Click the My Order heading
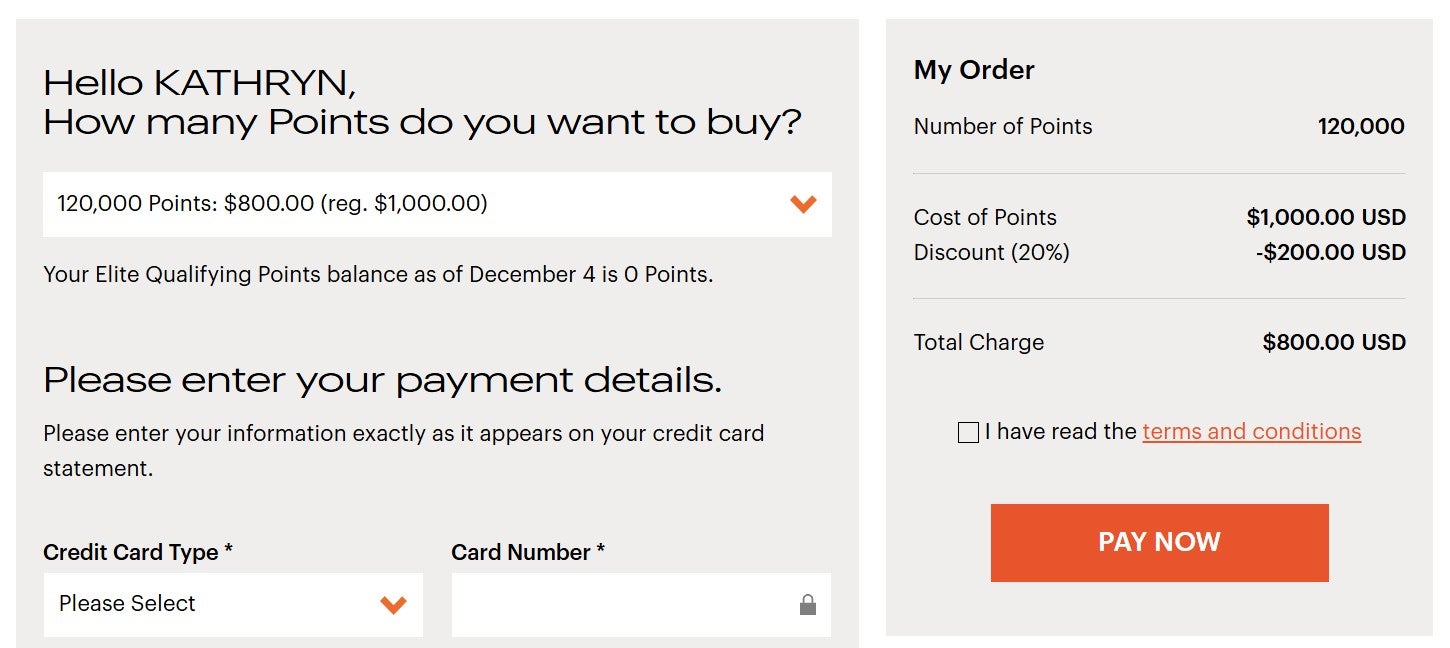Viewport: 1450px width, 648px height. [973, 70]
